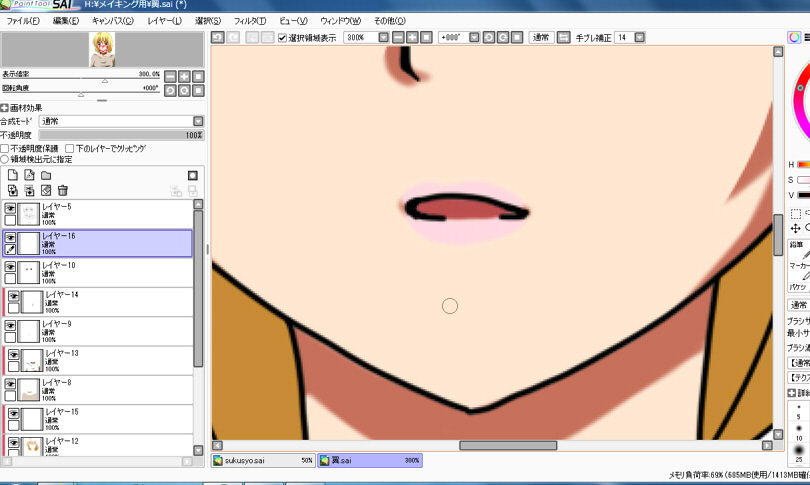Create a new layer folder
The width and height of the screenshot is (810, 485).
pos(46,176)
